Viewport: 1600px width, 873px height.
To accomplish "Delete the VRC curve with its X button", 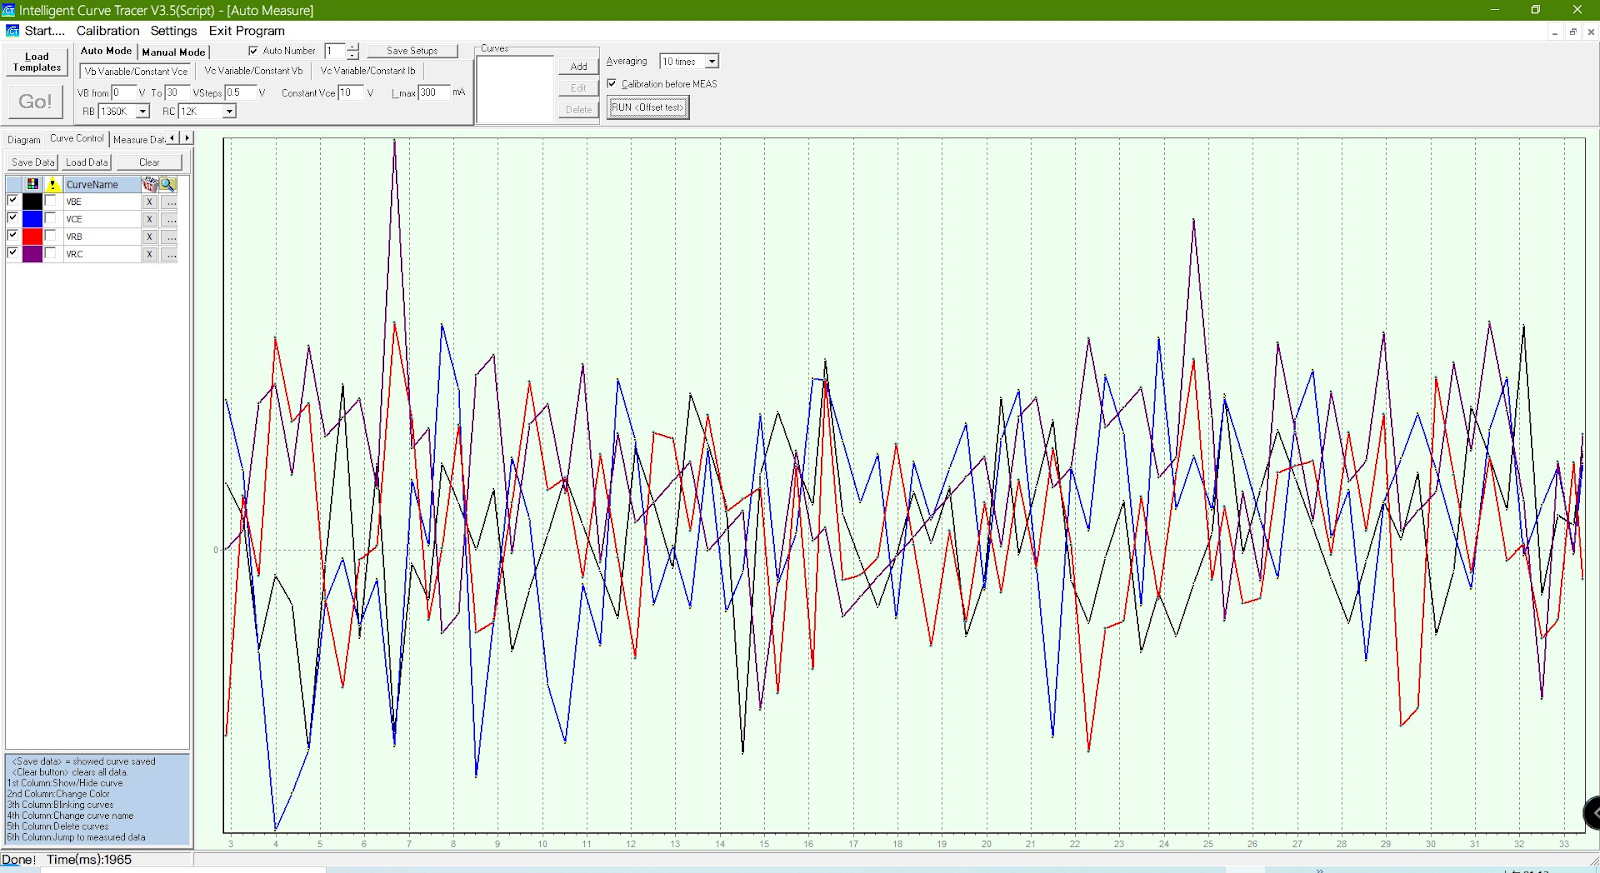I will (150, 254).
